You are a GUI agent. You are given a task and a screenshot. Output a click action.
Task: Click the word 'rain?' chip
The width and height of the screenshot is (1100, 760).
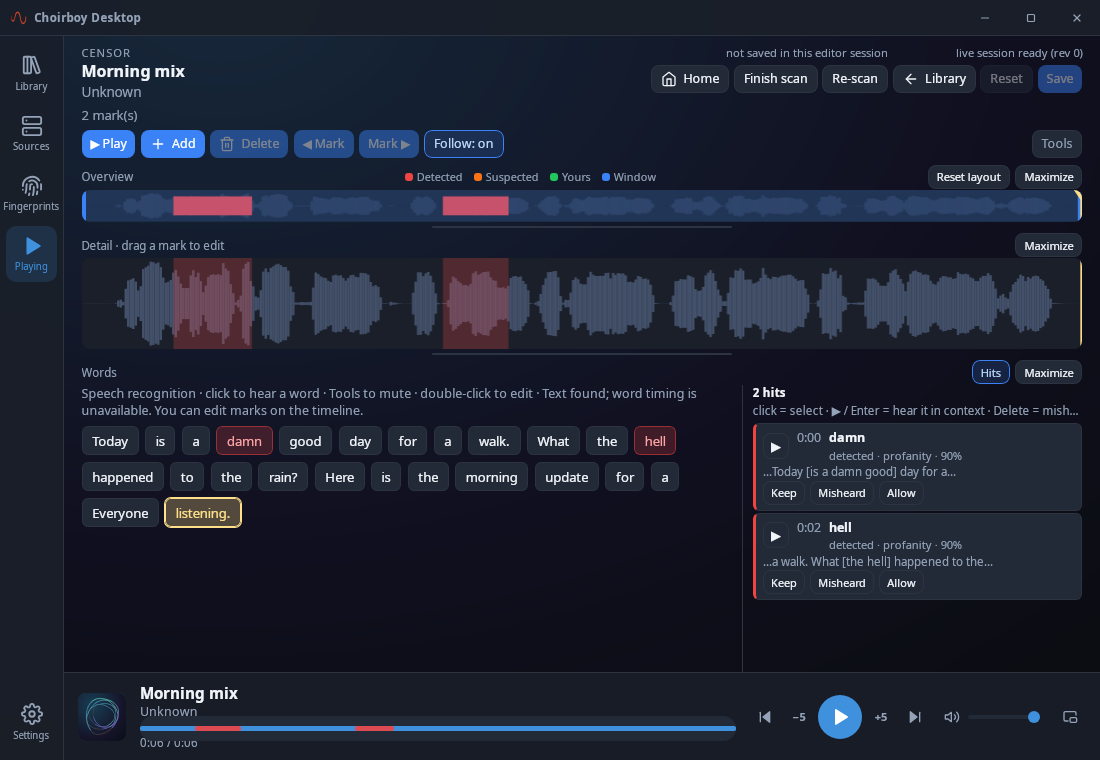(x=283, y=477)
